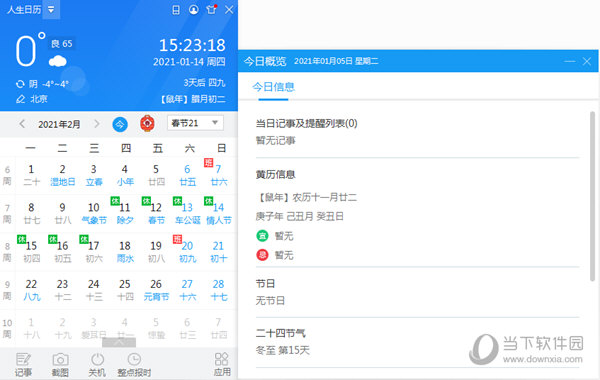The image size is (600, 380).
Task: Select February 2 湿地日
Action: tap(62, 175)
